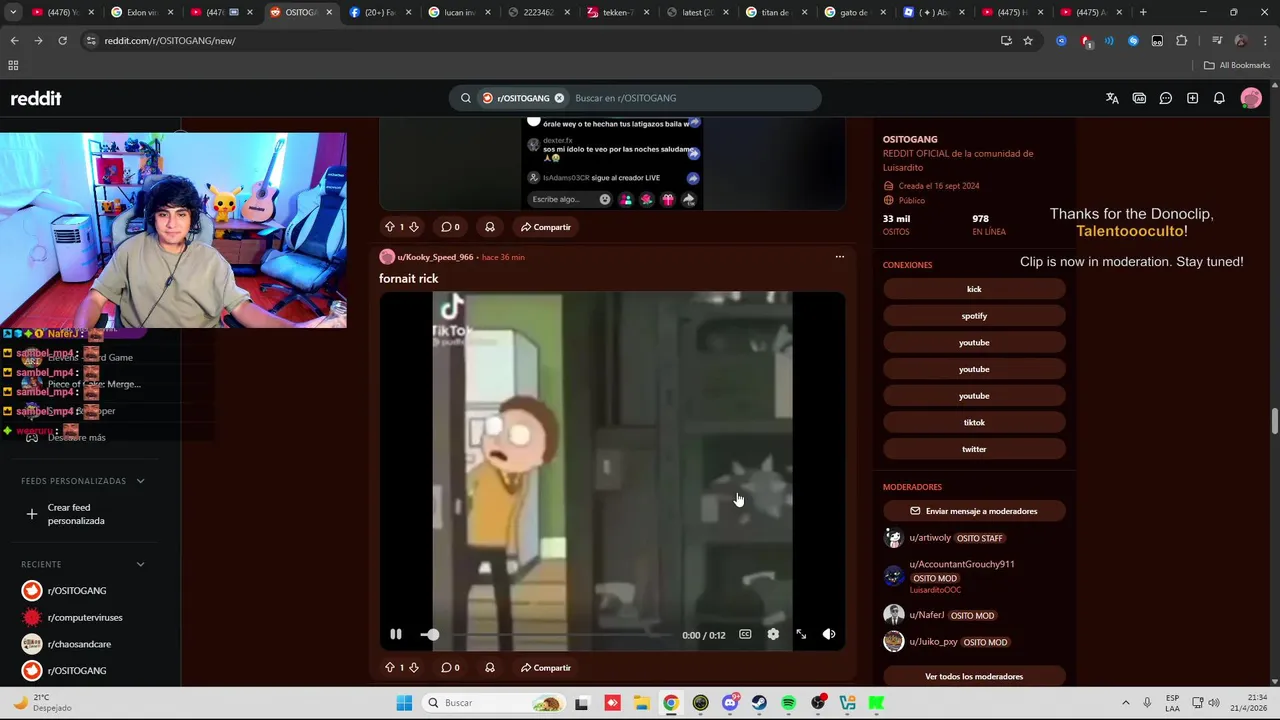Open the All Bookmarks folder
This screenshot has height=720, width=1280.
coord(1237,65)
